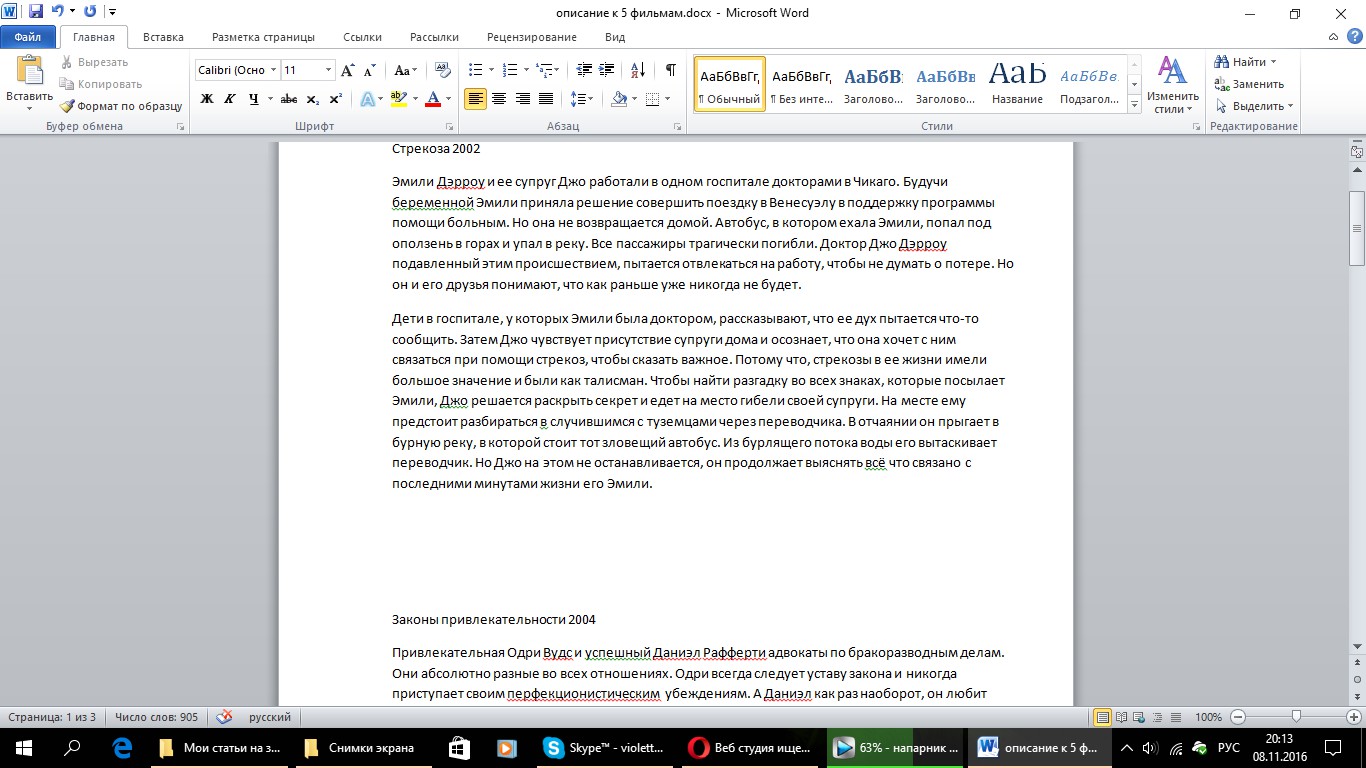Open the numbered list dropdown arrow
Screen dimensions: 1366x768
click(x=525, y=70)
